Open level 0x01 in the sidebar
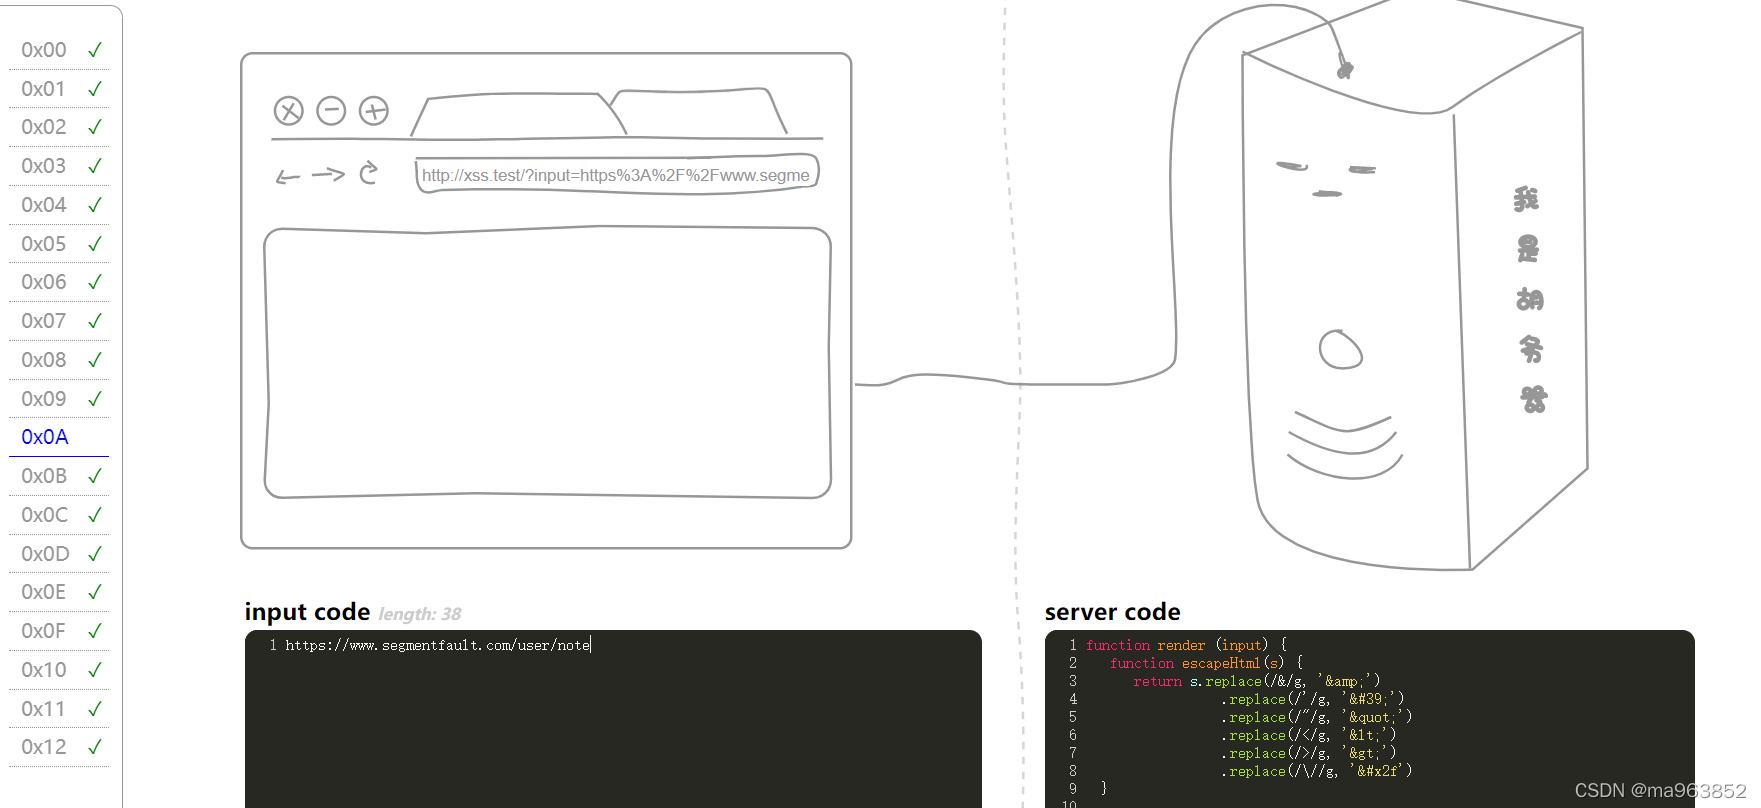The width and height of the screenshot is (1761, 808). (59, 89)
